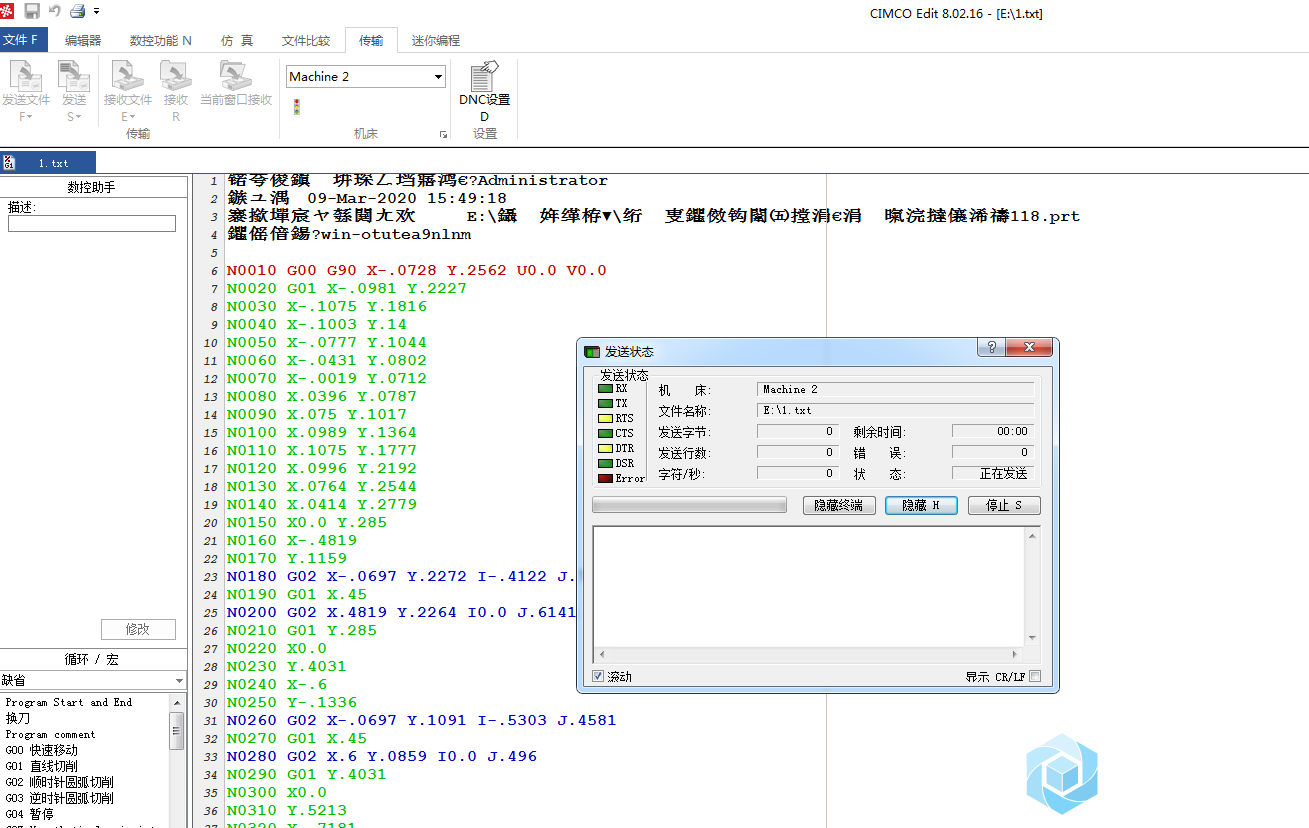
Task: Click the 当前窗口接收 icon
Action: click(x=236, y=77)
